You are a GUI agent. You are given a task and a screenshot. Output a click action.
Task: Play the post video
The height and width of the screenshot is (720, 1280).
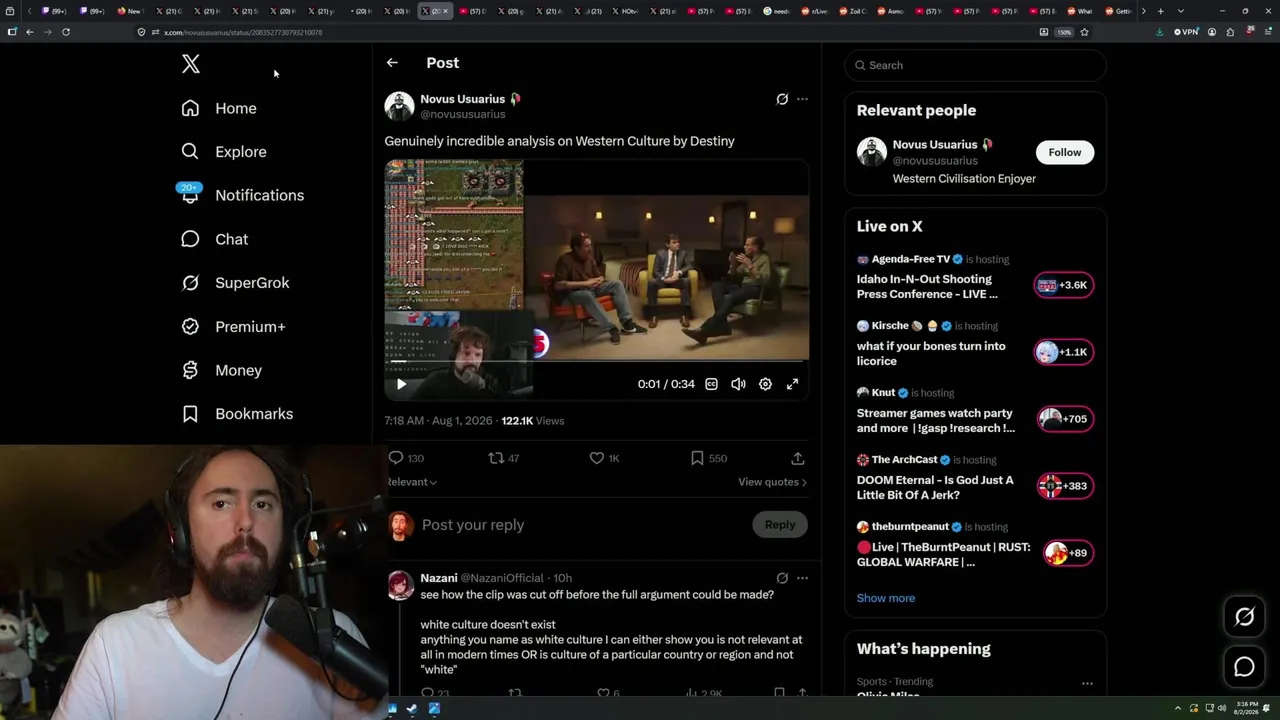tap(401, 384)
